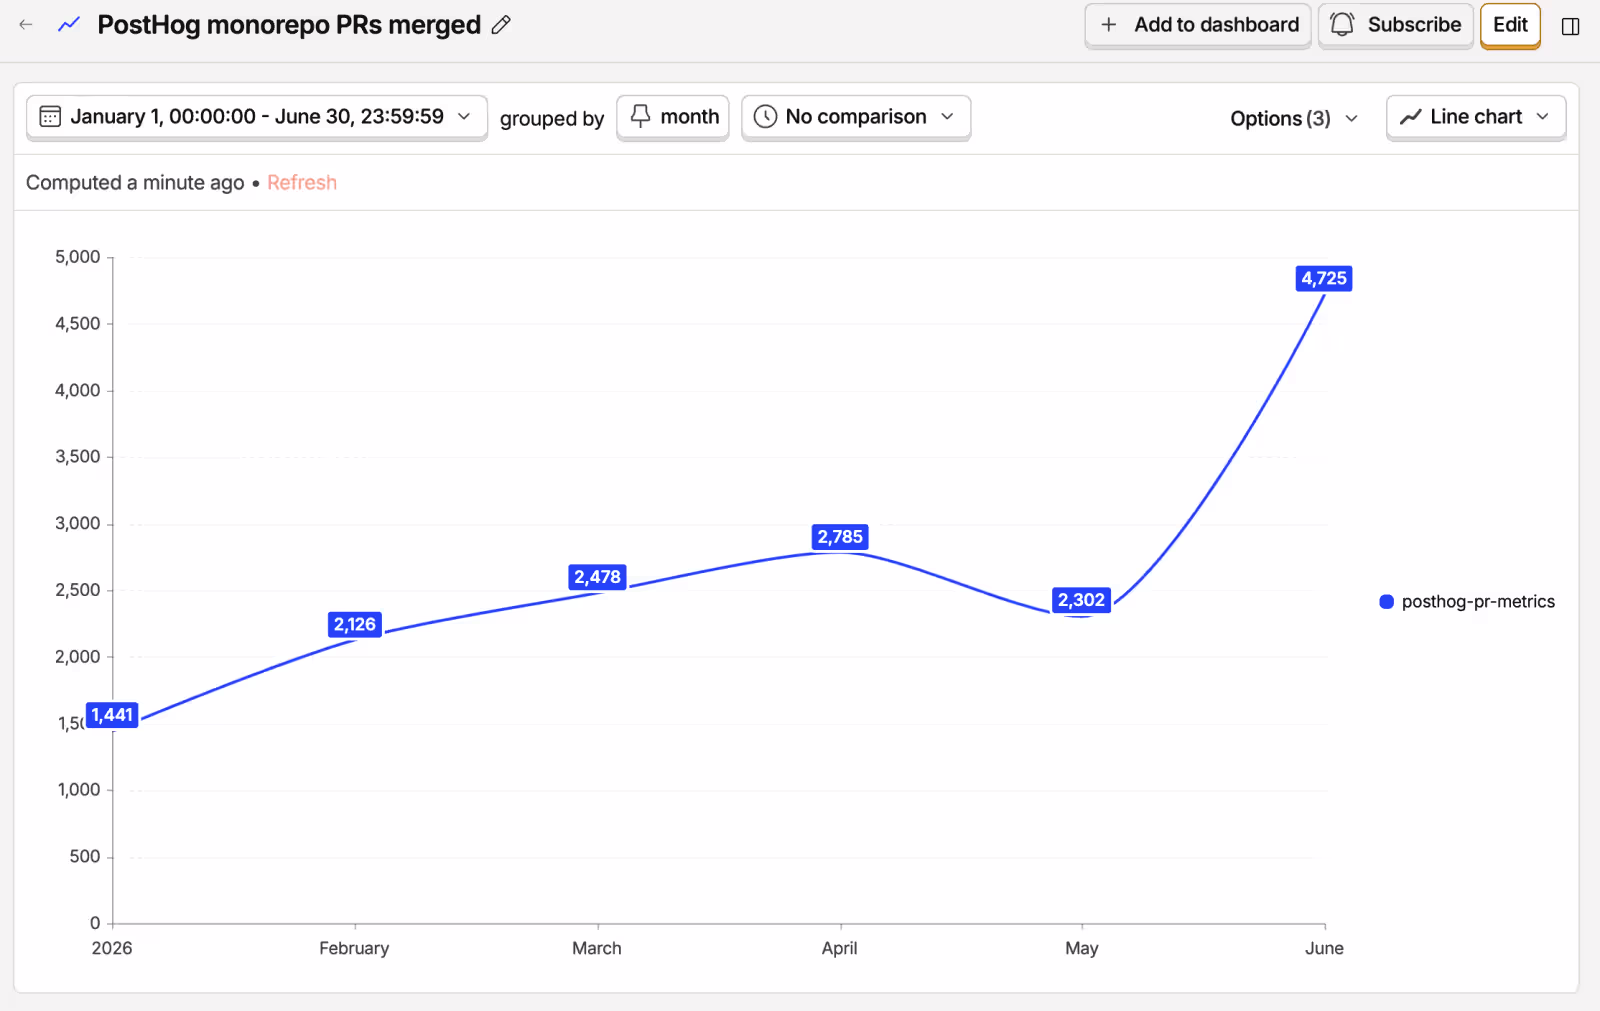1600x1011 pixels.
Task: Click the back arrow icon
Action: click(x=26, y=25)
